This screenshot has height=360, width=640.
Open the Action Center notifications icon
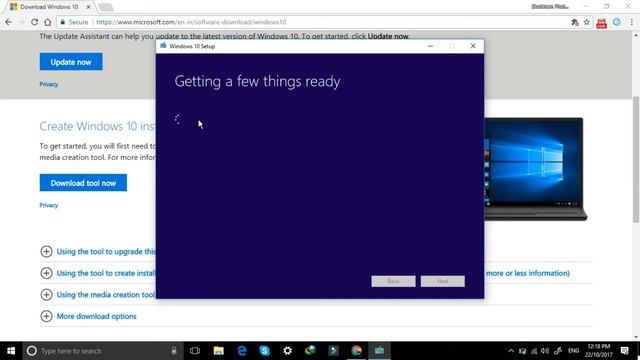point(624,351)
